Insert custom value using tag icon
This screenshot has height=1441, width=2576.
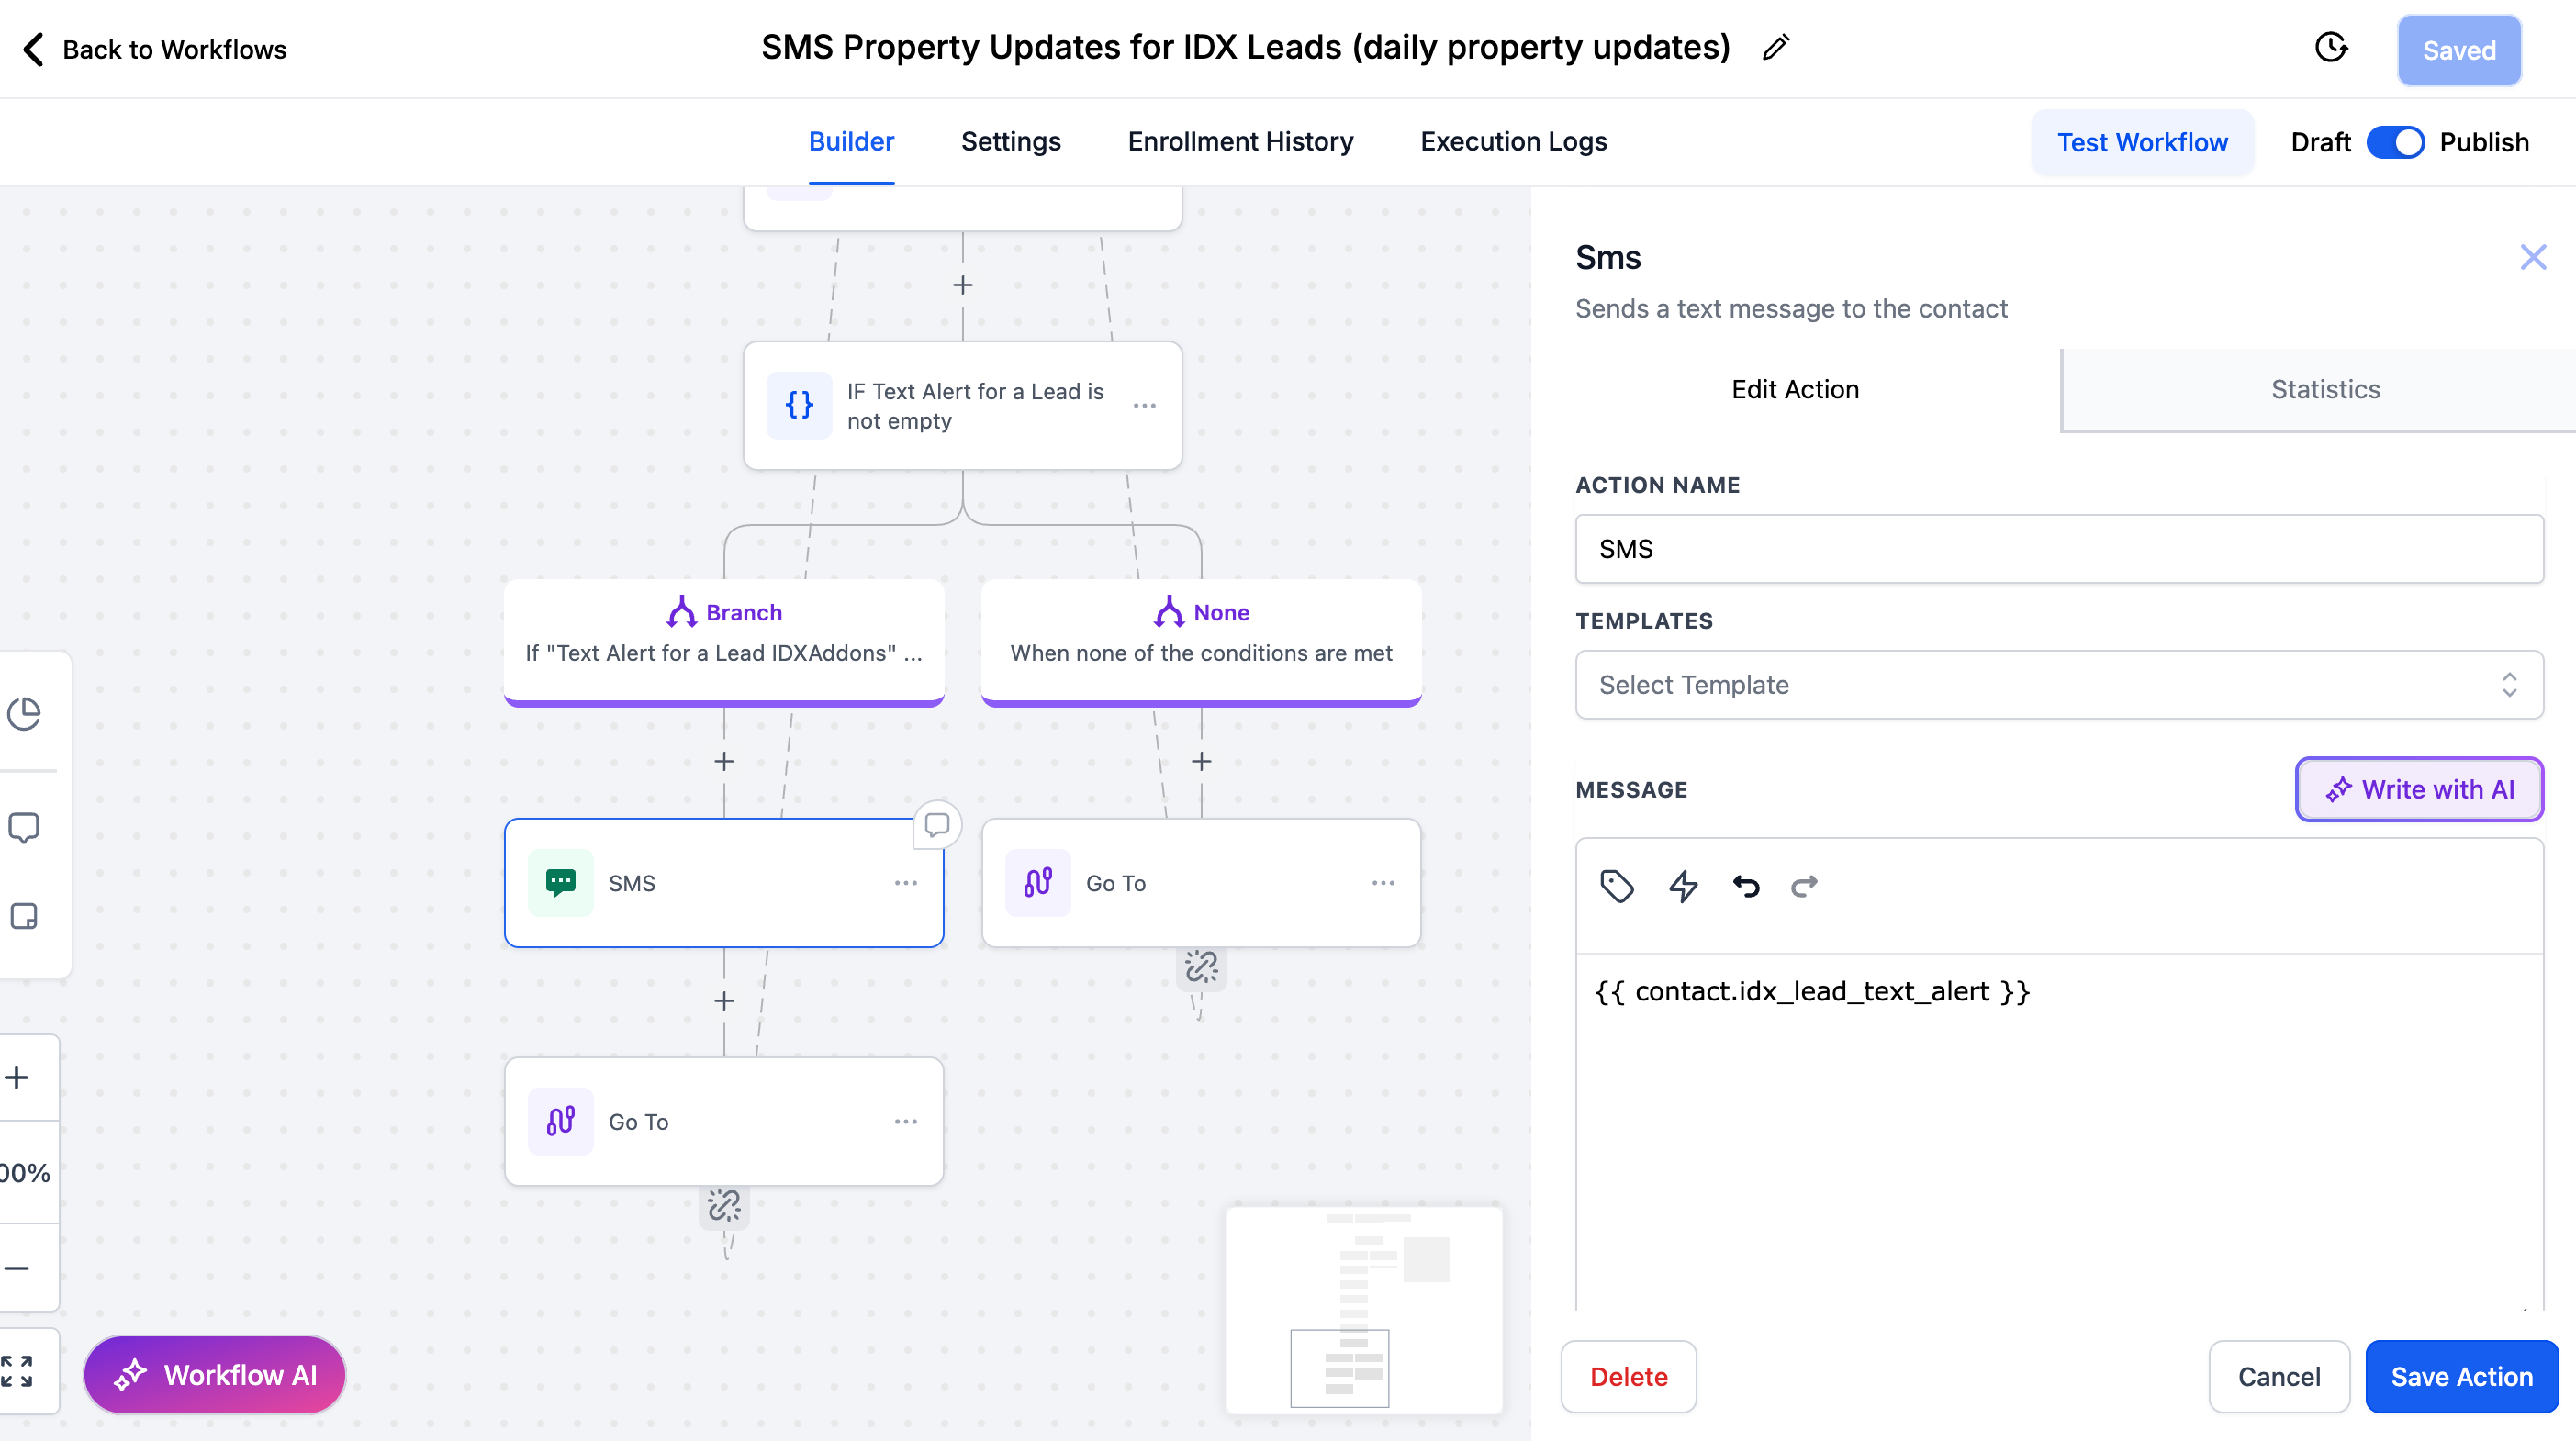point(1616,886)
